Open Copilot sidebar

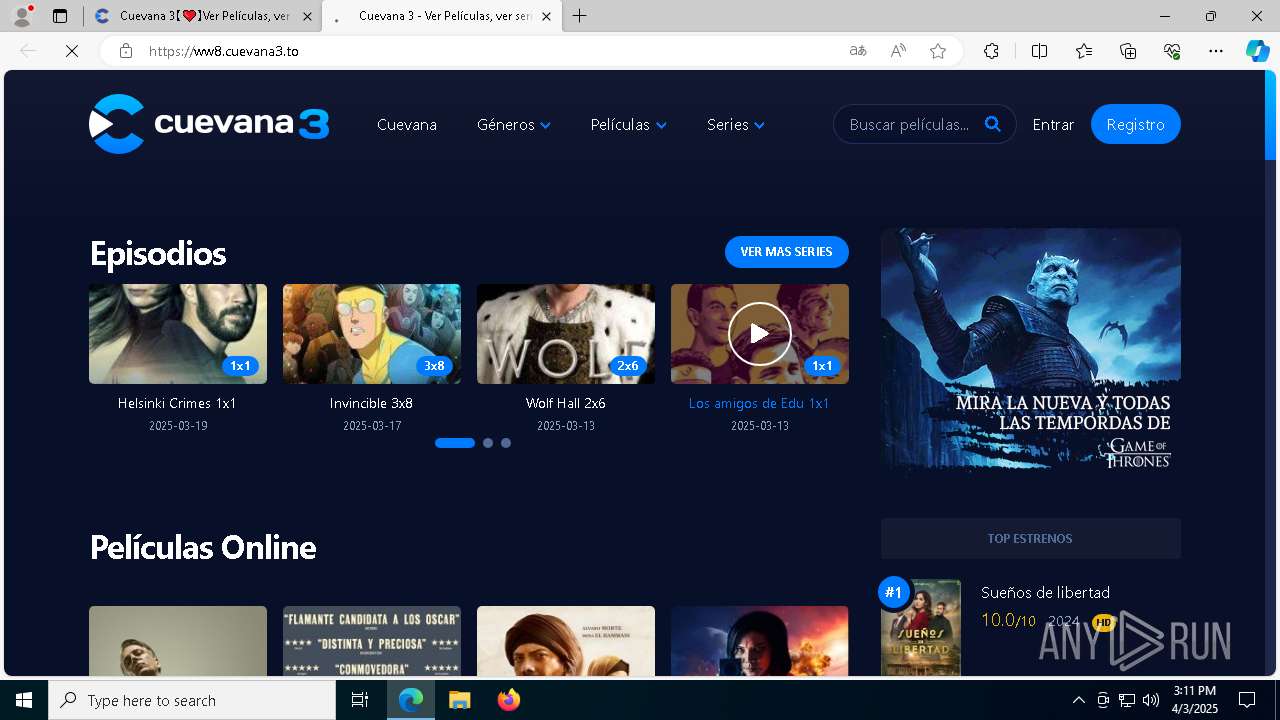(1257, 51)
